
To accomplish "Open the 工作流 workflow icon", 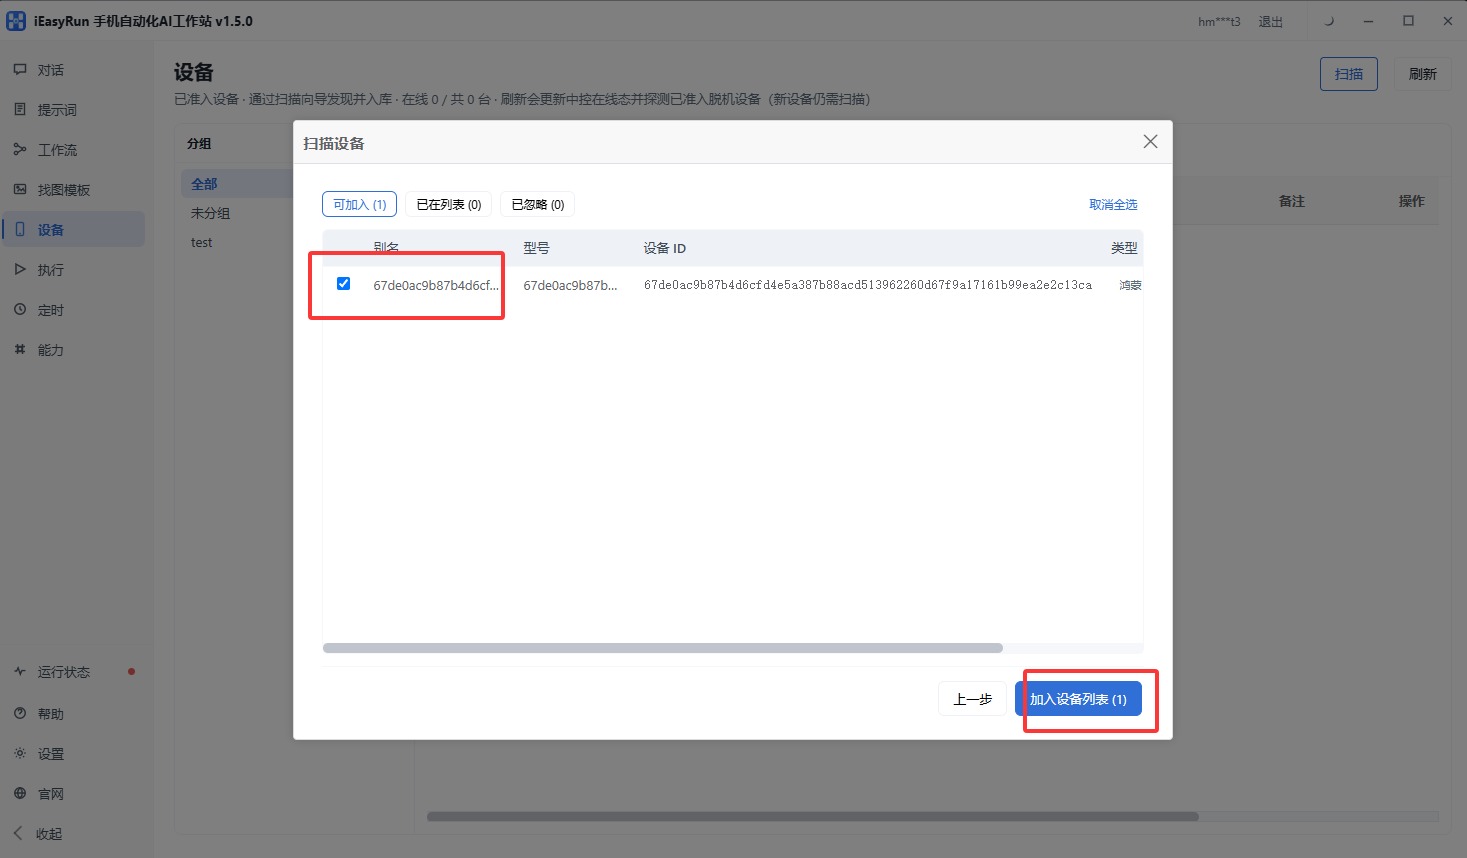I will (x=20, y=150).
